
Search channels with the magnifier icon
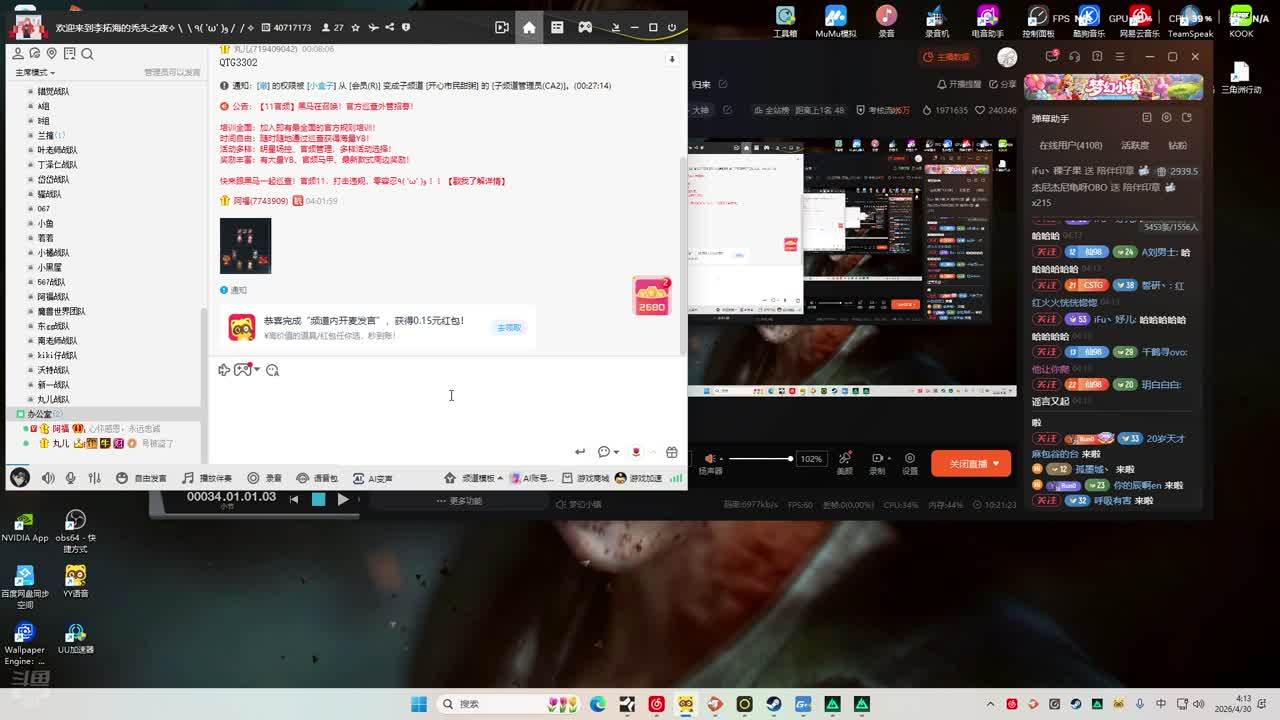[x=87, y=54]
